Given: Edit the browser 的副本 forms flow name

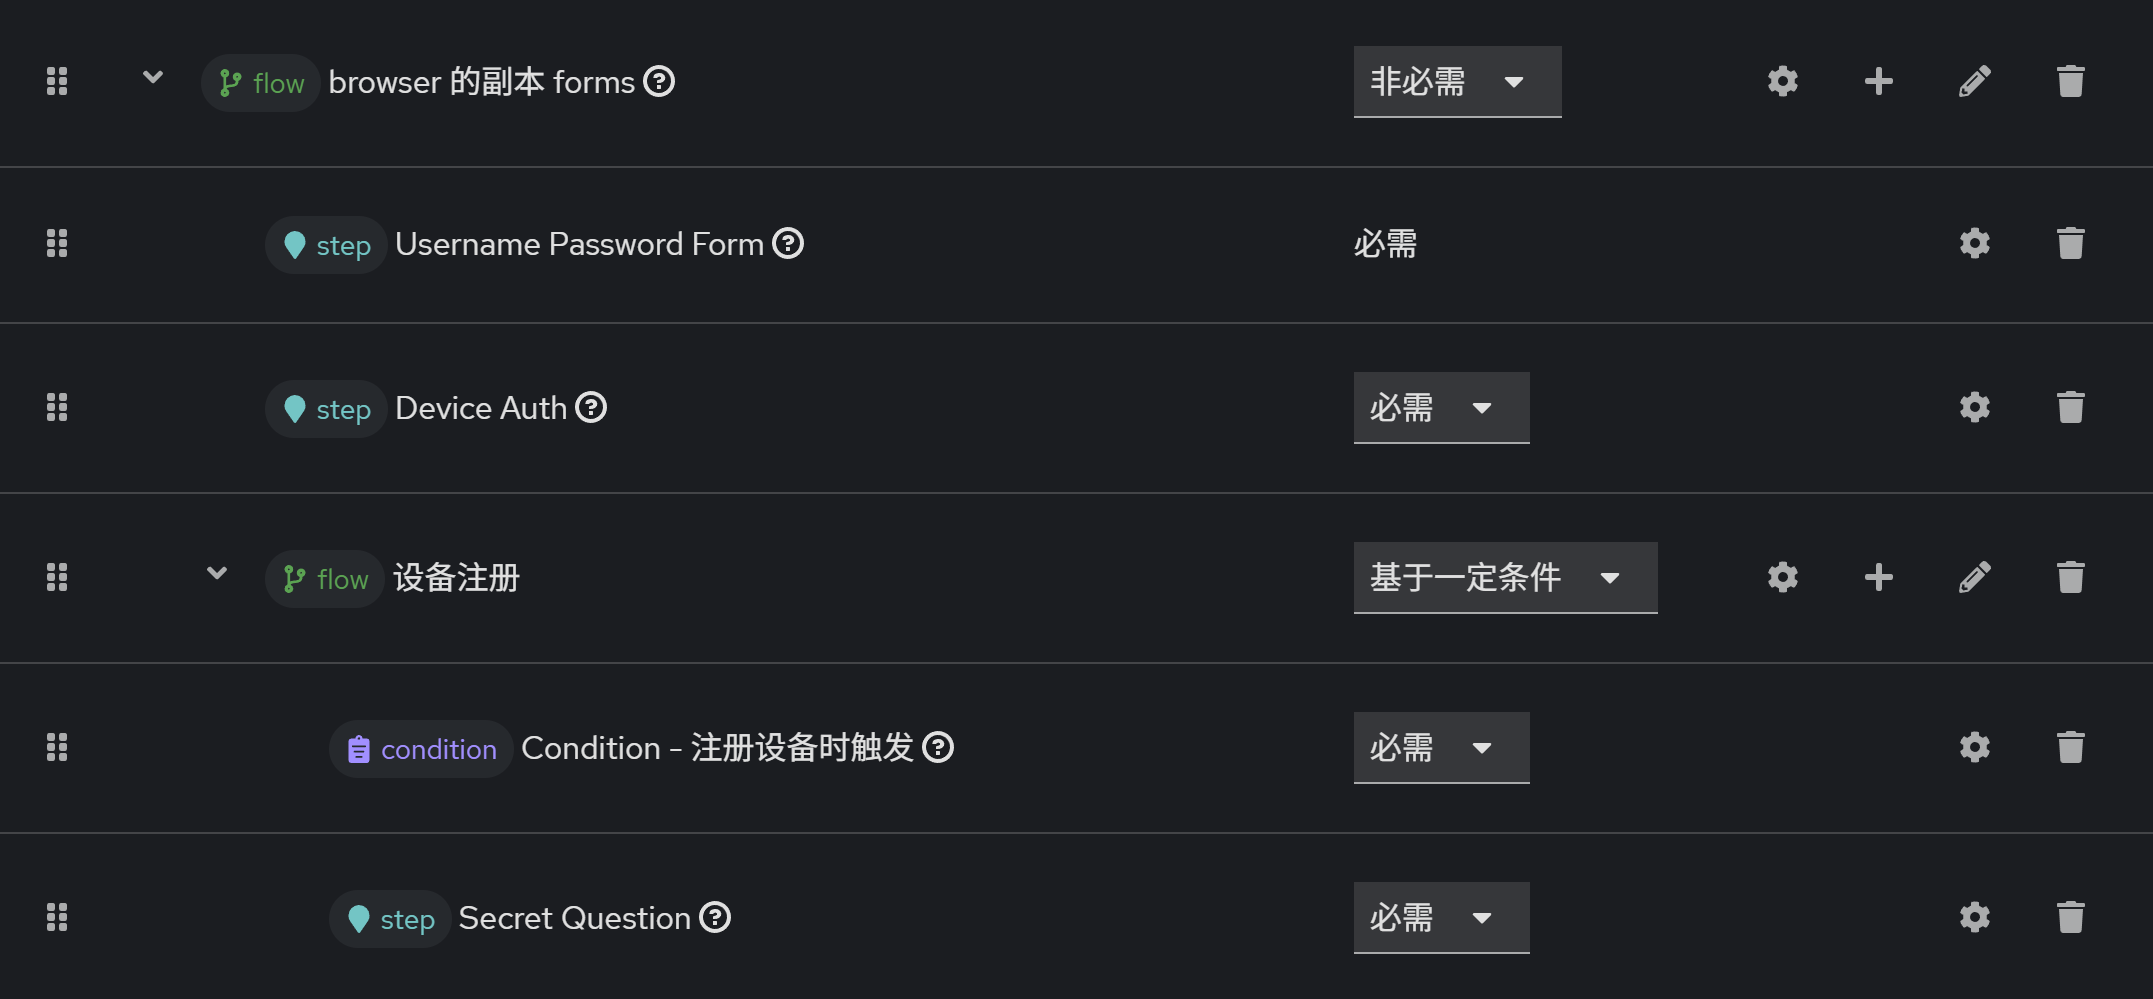Looking at the screenshot, I should pyautogui.click(x=1974, y=81).
